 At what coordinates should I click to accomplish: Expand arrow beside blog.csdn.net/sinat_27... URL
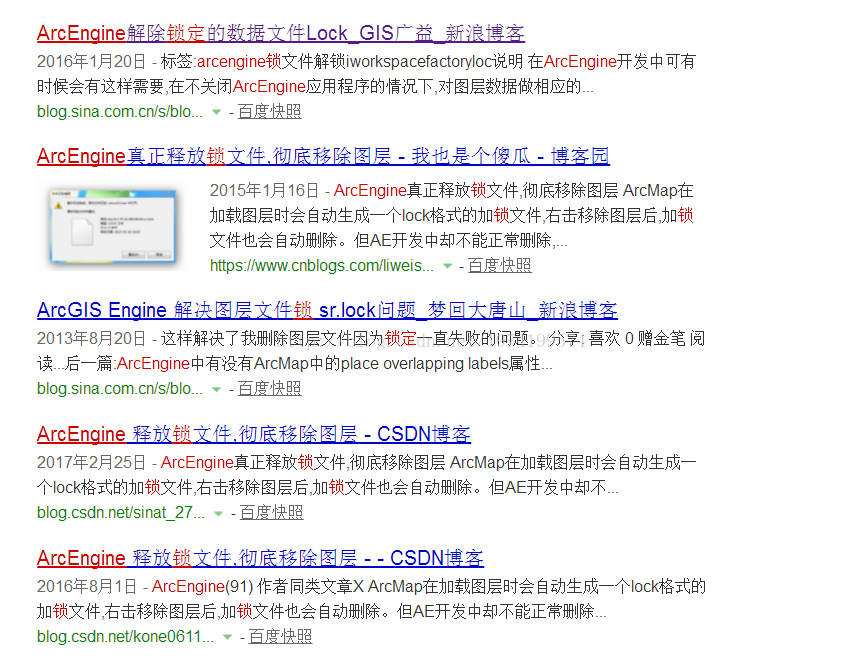click(x=218, y=513)
